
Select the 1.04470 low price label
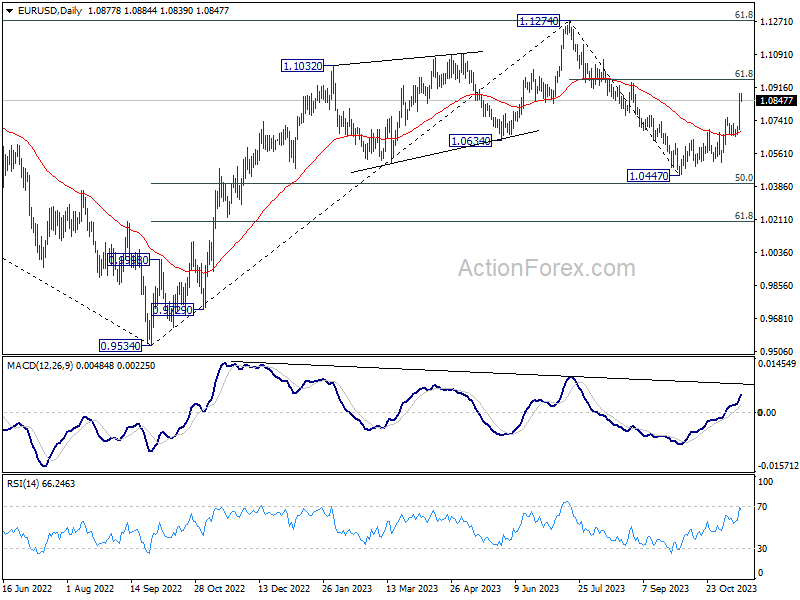coord(648,176)
